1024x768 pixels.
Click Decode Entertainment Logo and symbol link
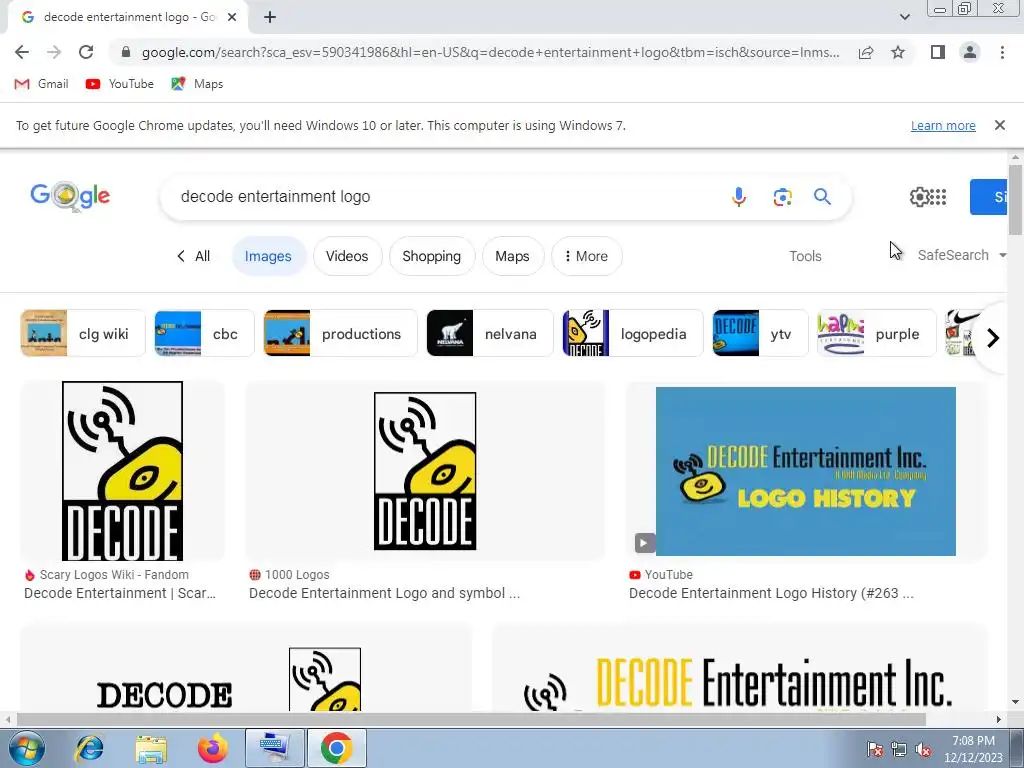tap(385, 593)
